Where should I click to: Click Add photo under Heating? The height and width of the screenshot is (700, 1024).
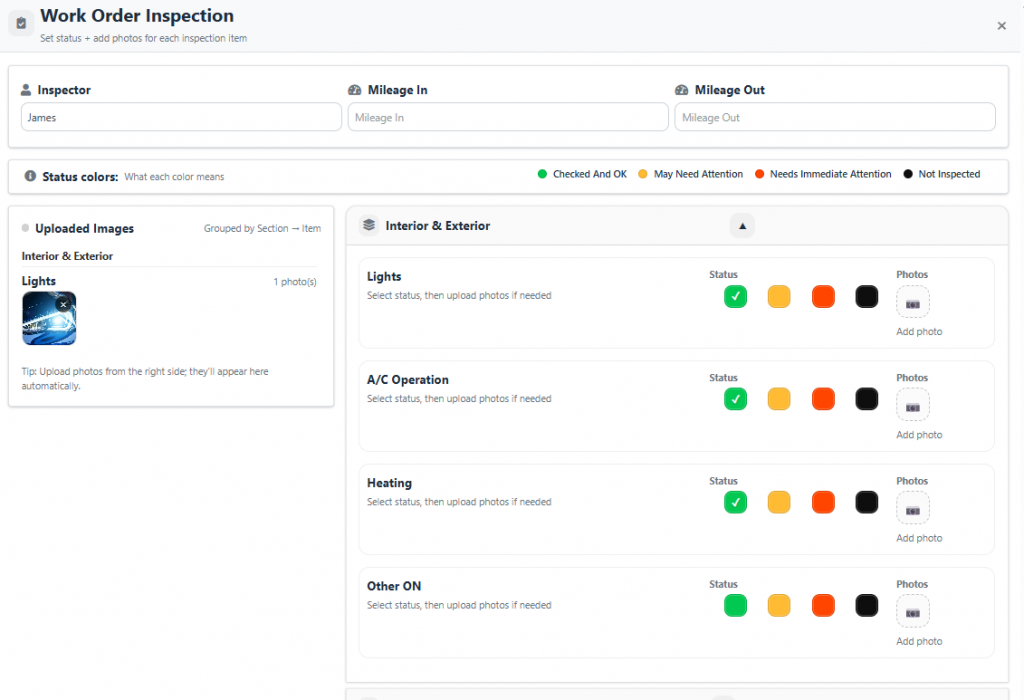[918, 538]
